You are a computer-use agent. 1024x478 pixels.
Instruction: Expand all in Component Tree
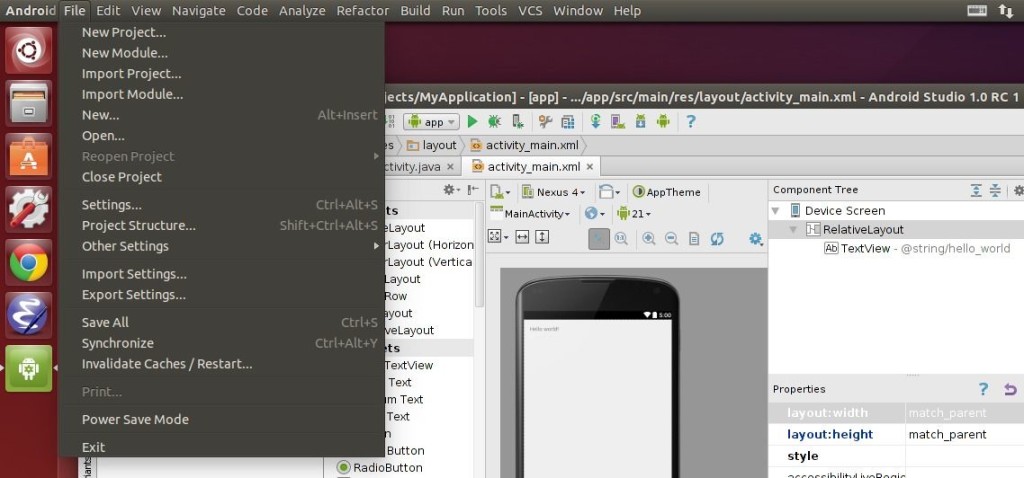click(976, 190)
